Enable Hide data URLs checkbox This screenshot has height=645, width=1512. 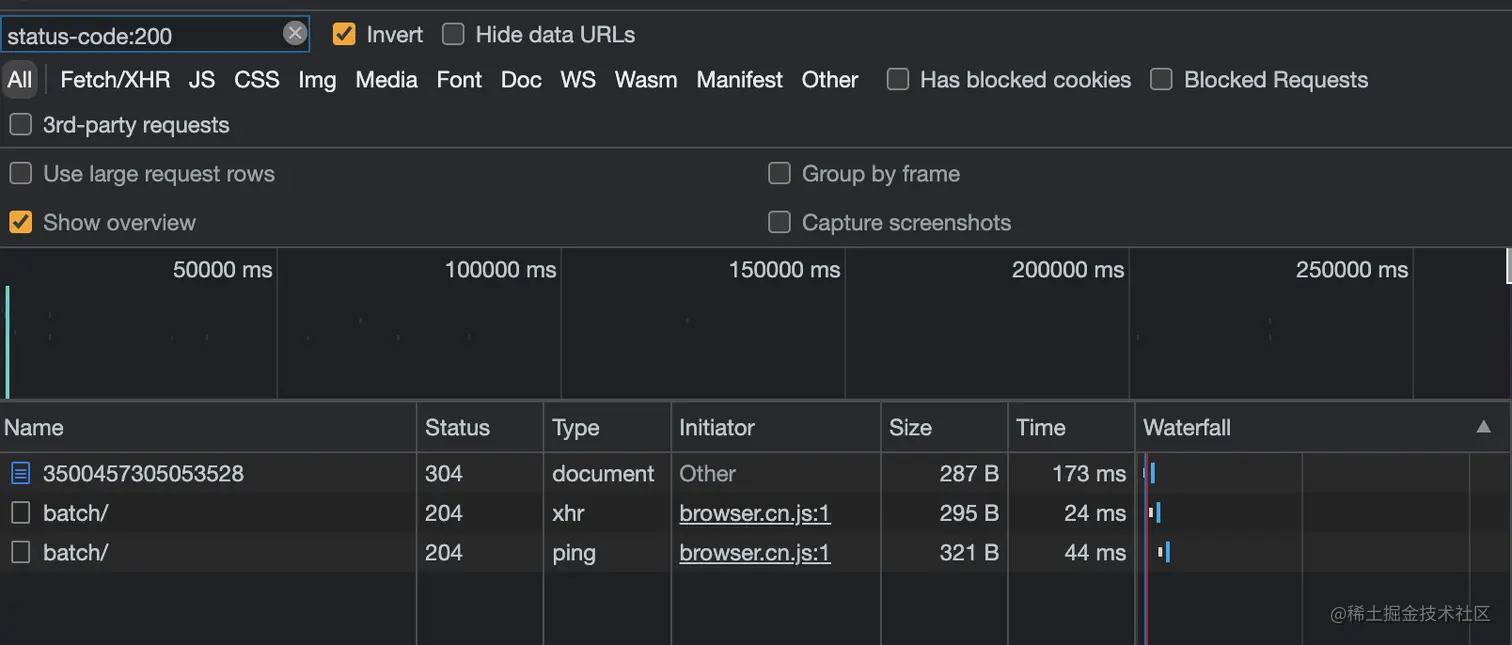click(x=453, y=34)
